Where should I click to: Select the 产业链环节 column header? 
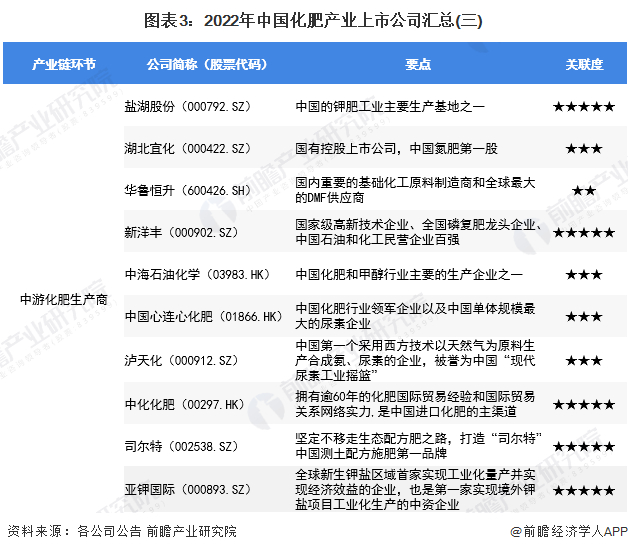pos(64,64)
